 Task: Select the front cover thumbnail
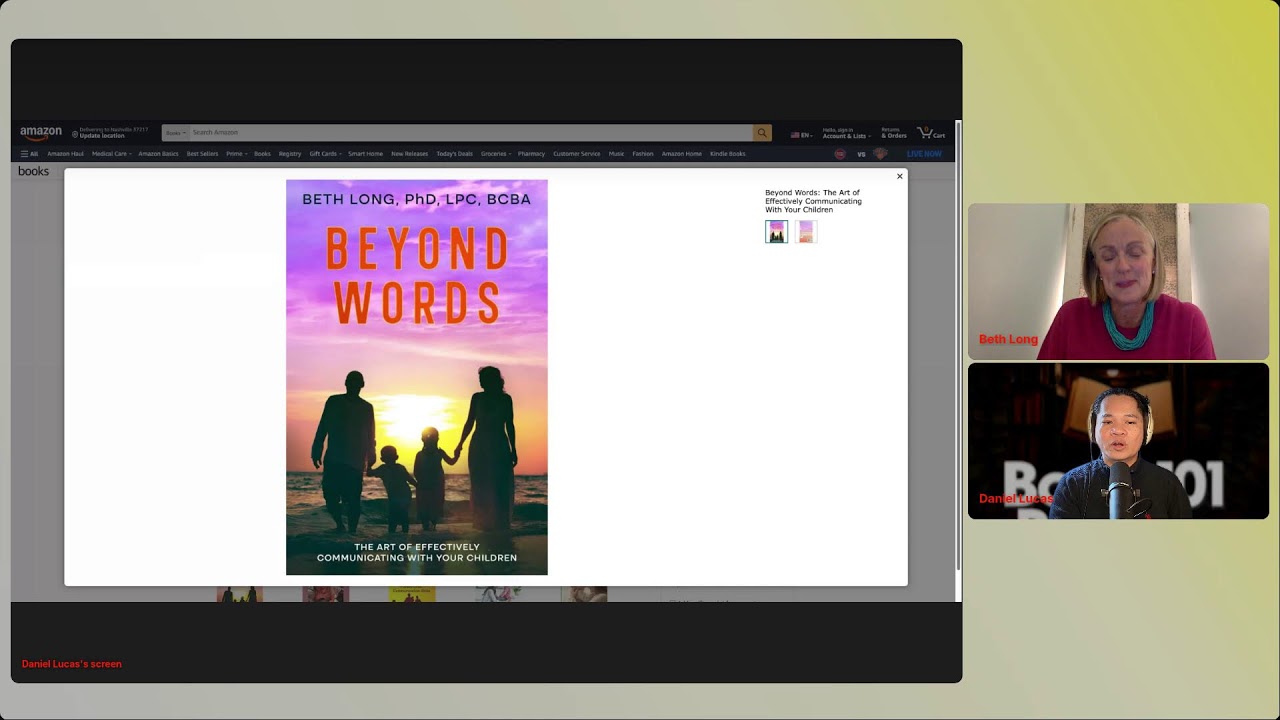point(776,231)
